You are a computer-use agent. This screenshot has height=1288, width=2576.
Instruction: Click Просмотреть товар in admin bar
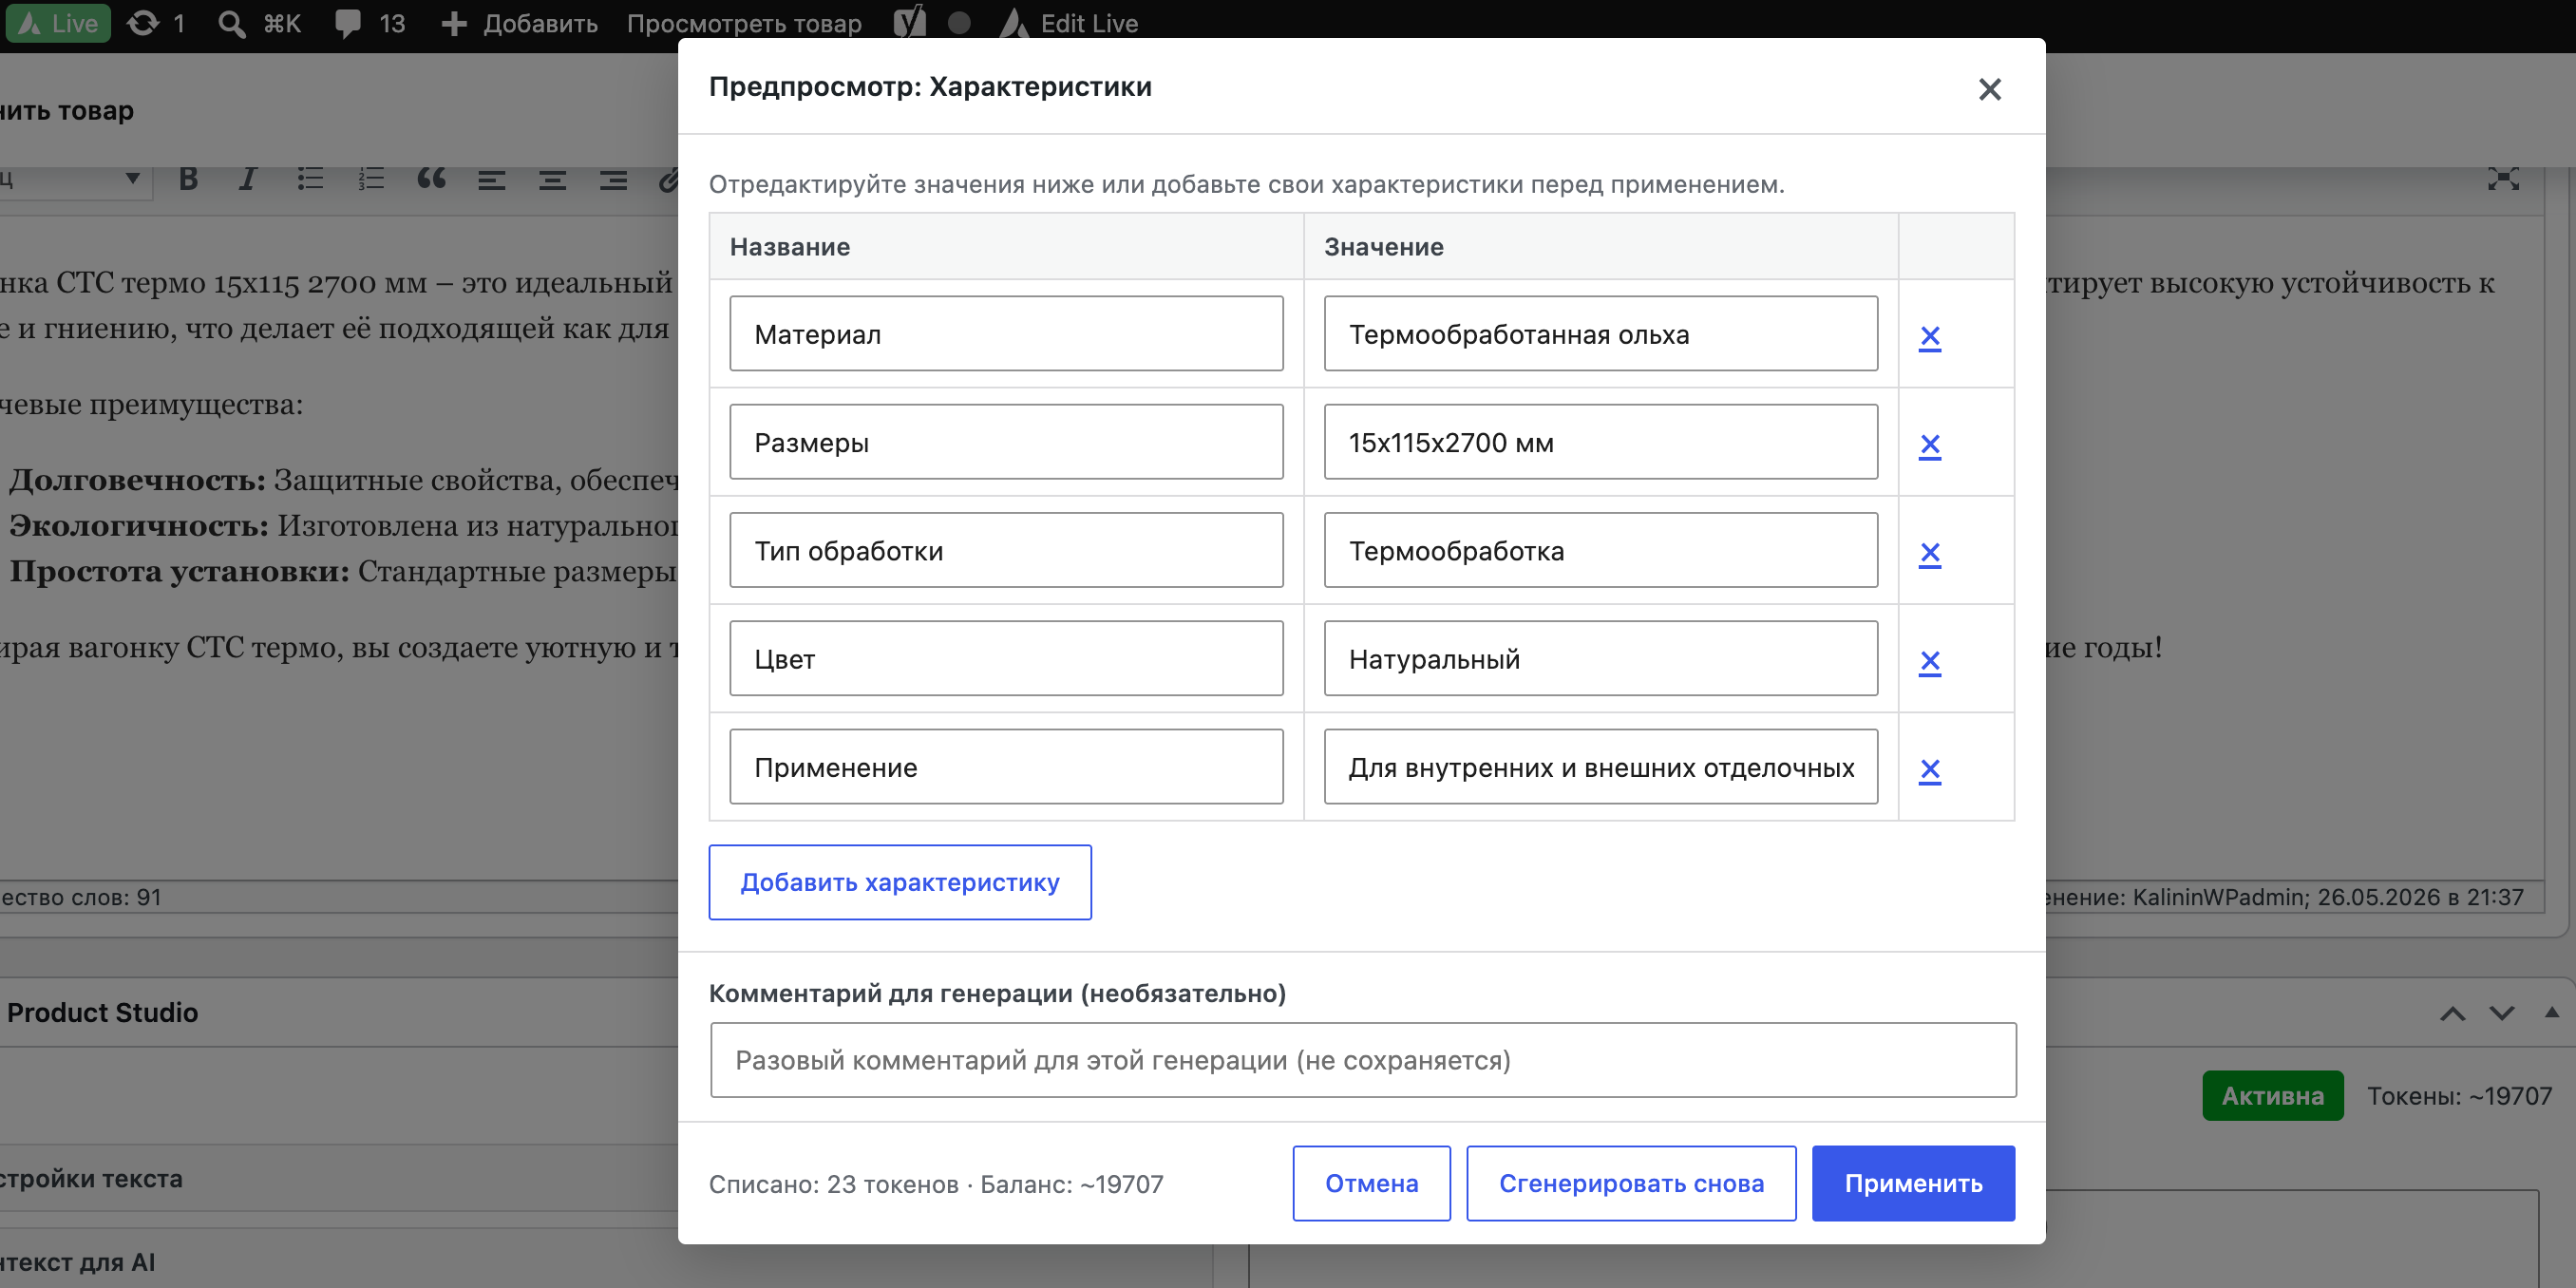pos(744,23)
